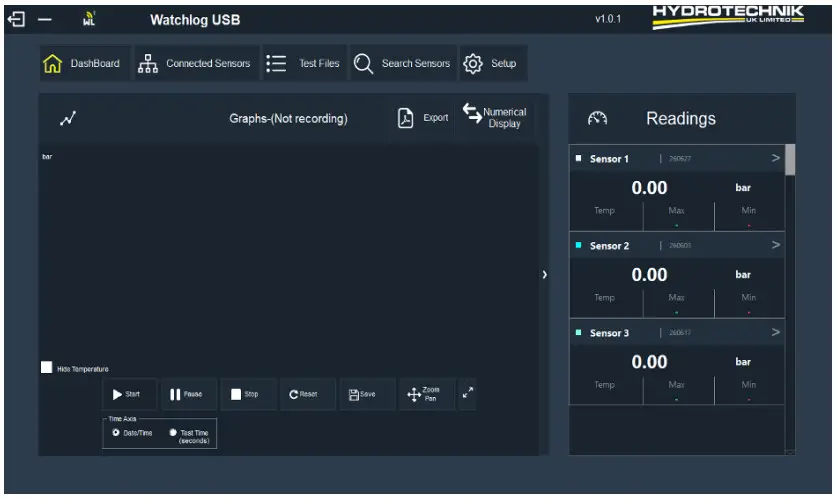Click Sensor 2 cyan color square

[x=578, y=245]
